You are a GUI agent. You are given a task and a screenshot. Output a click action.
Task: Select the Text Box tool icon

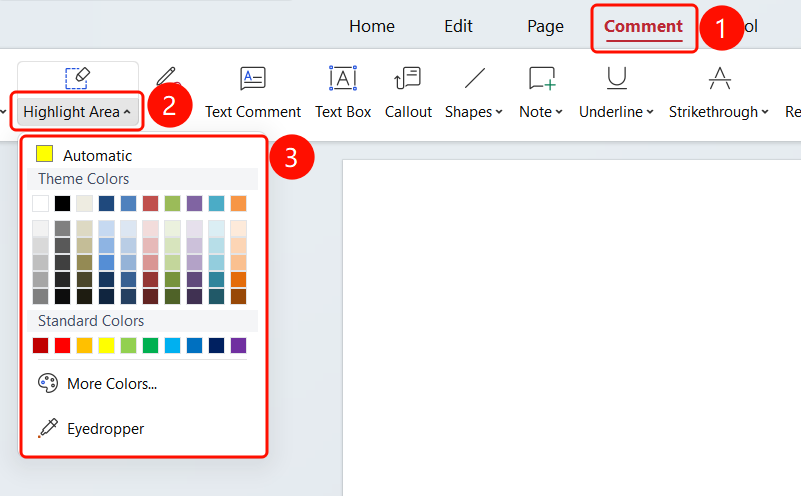pyautogui.click(x=343, y=78)
